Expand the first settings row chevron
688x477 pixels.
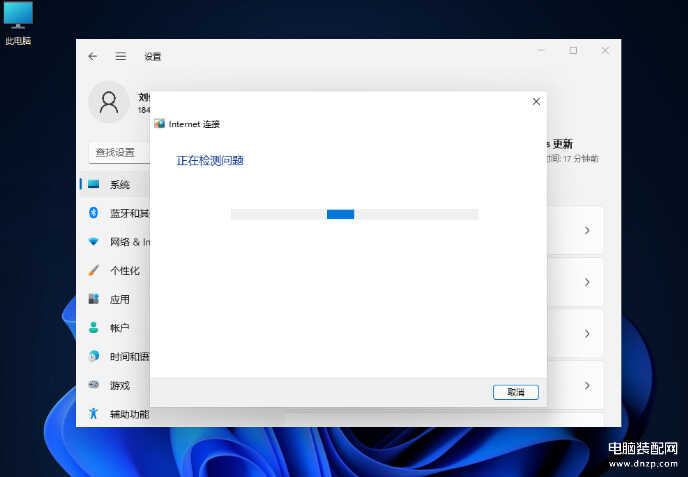[x=587, y=230]
